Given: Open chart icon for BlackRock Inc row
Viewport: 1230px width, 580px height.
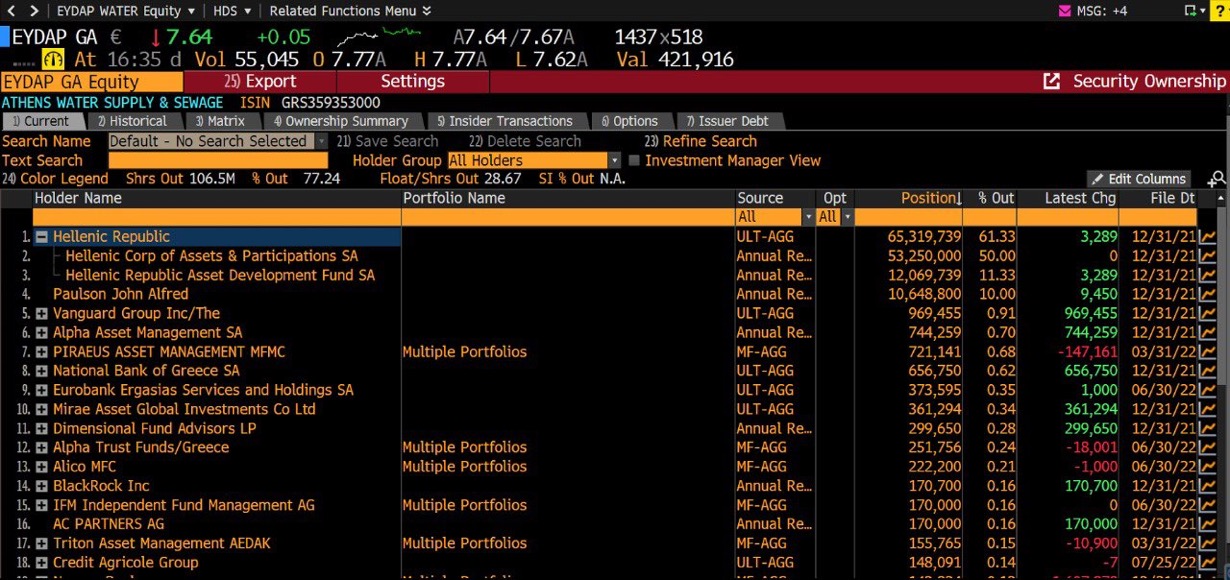Looking at the screenshot, I should [x=1208, y=485].
